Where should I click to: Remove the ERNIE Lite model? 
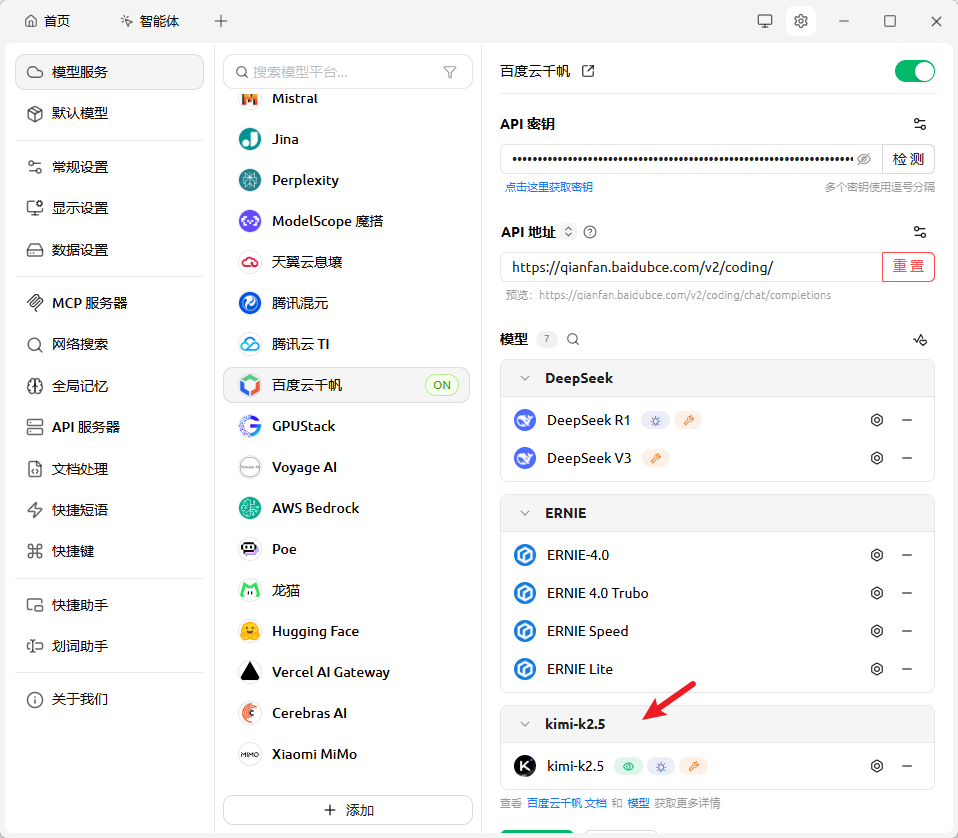(907, 669)
